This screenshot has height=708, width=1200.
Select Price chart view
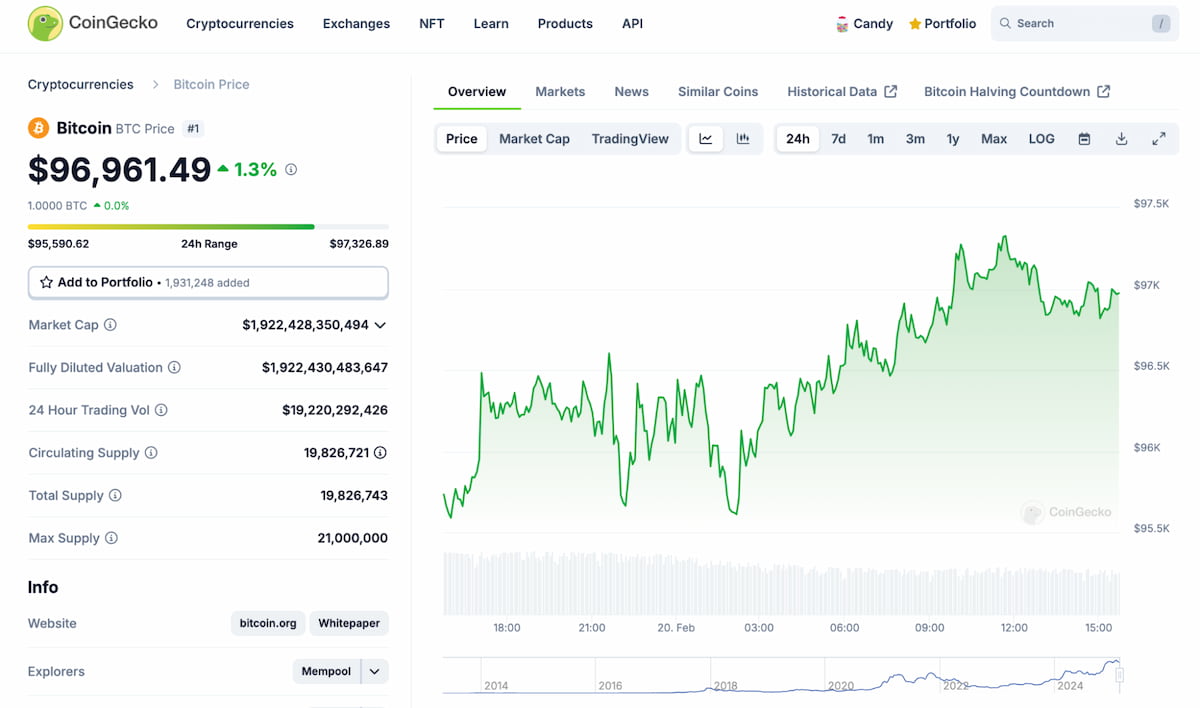[x=462, y=139]
